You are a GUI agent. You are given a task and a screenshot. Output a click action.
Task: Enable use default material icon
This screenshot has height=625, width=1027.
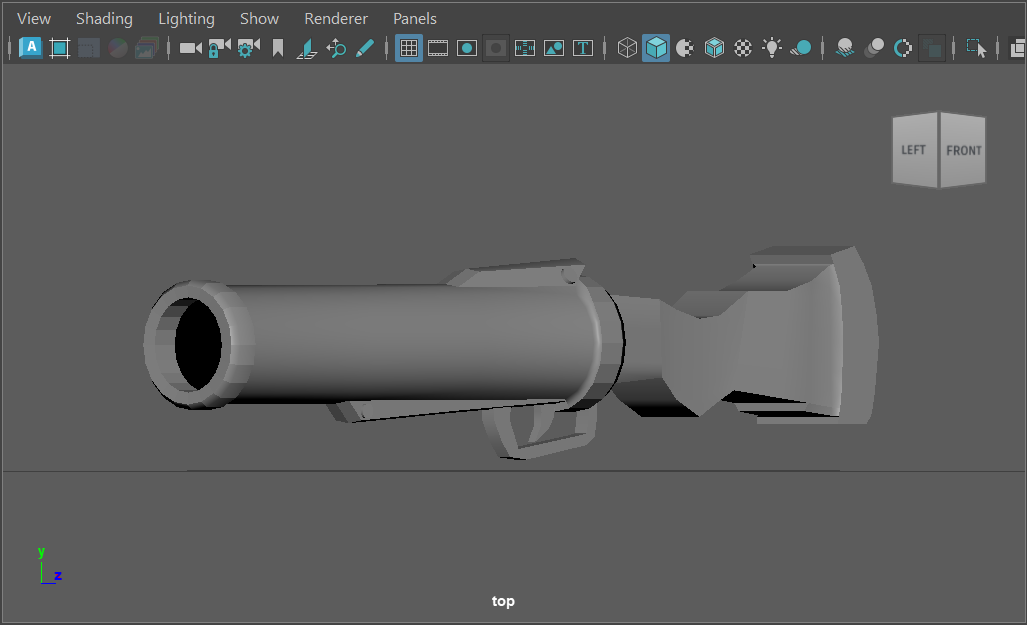[x=685, y=48]
